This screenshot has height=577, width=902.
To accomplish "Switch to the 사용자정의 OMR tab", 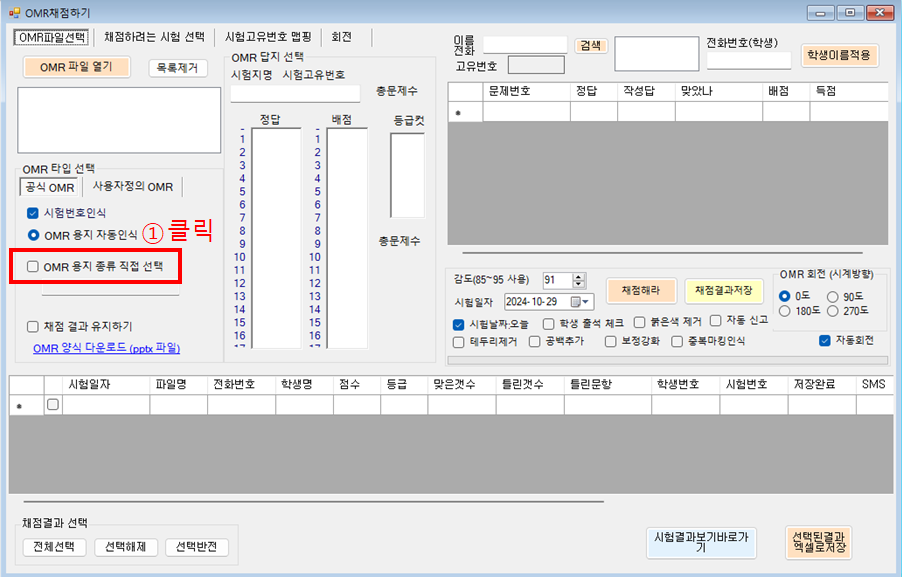I will pyautogui.click(x=133, y=187).
